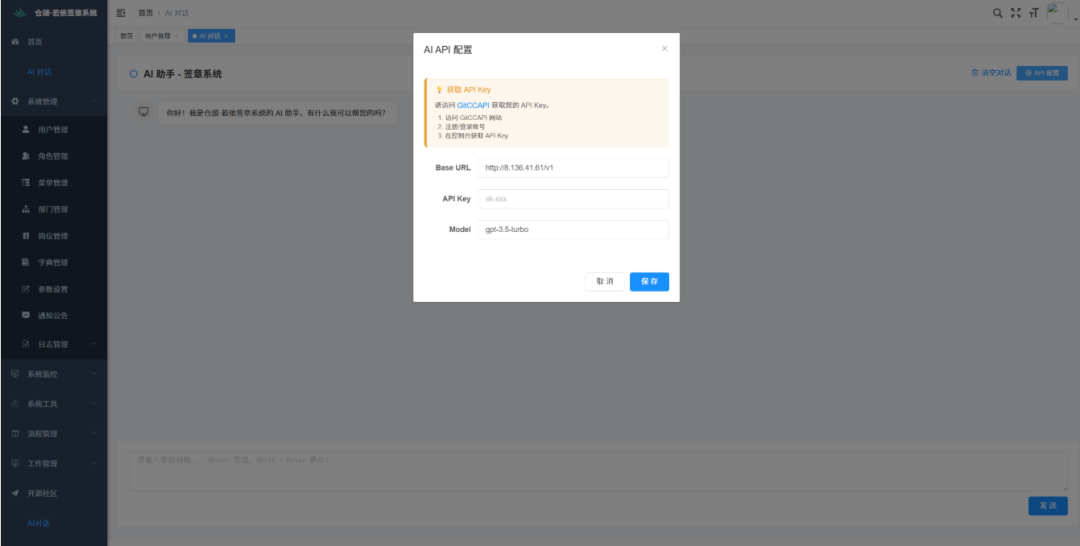
Task: Click 取消 to cancel the dialog
Action: [605, 282]
